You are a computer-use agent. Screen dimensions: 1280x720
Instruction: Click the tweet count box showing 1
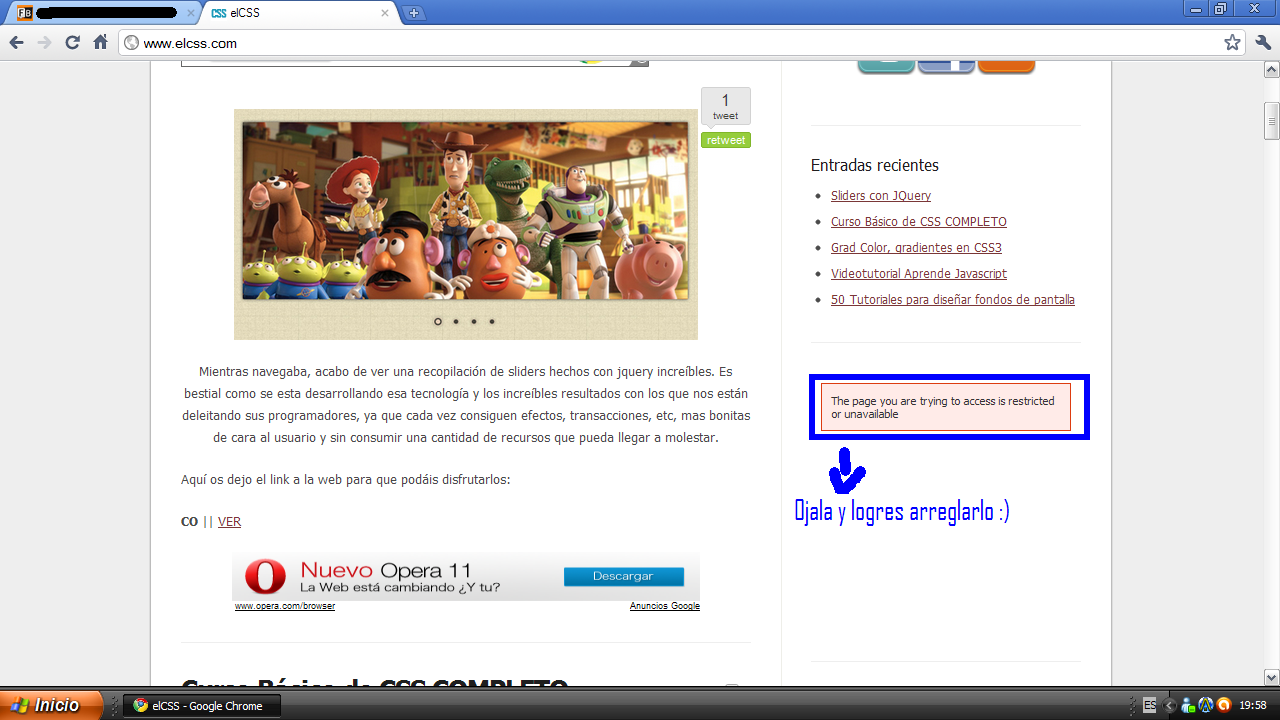[x=726, y=107]
